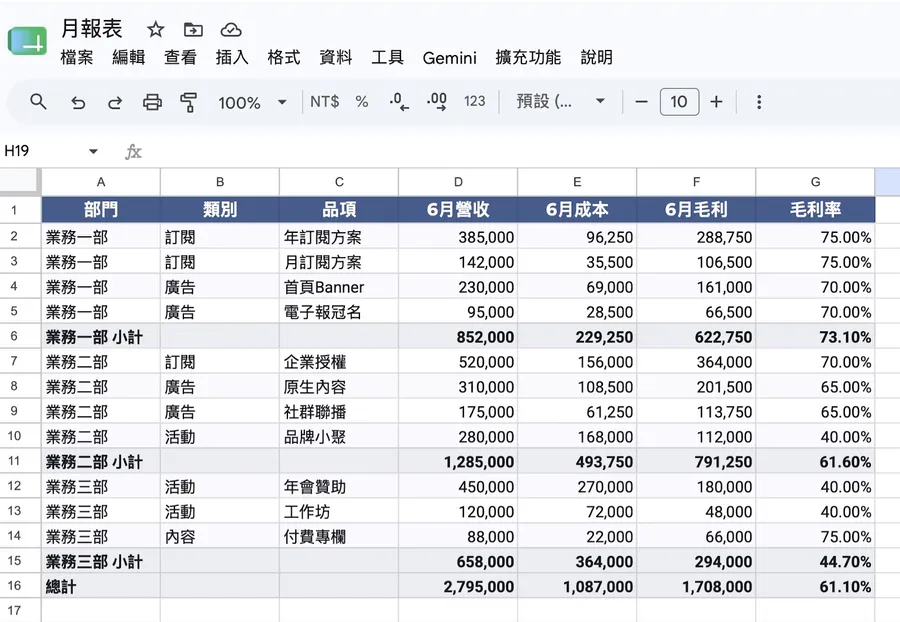Click the font size field showing 10
The height and width of the screenshot is (622, 900).
pos(679,102)
